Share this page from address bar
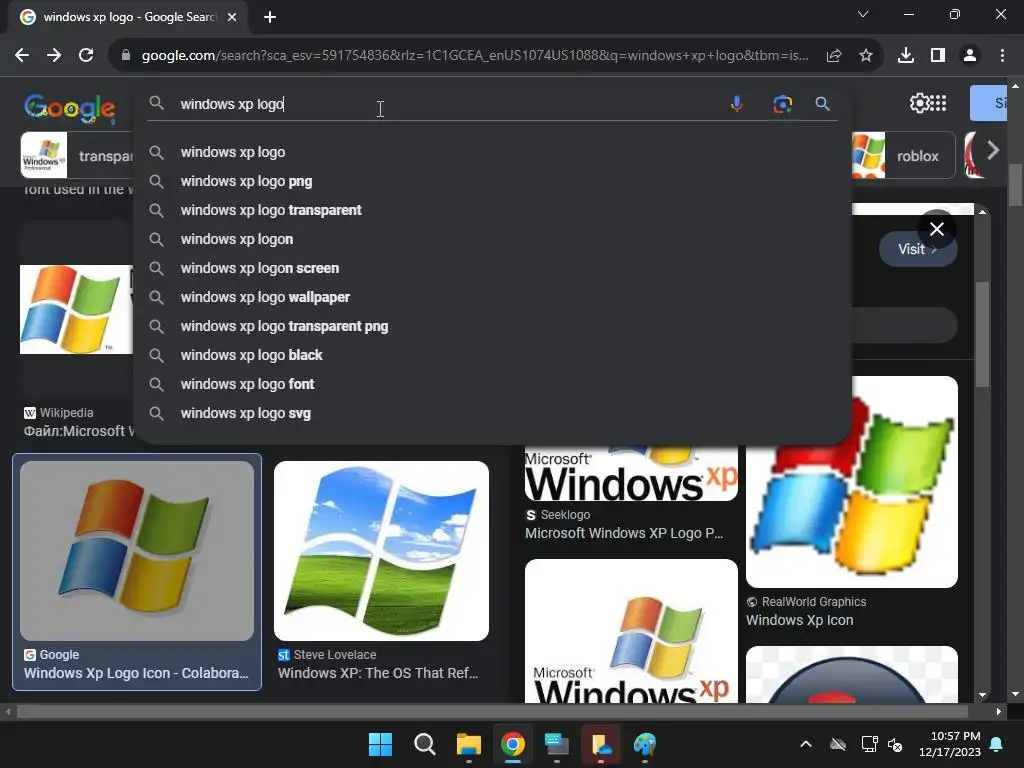Screen dimensions: 1024x768 tap(834, 56)
